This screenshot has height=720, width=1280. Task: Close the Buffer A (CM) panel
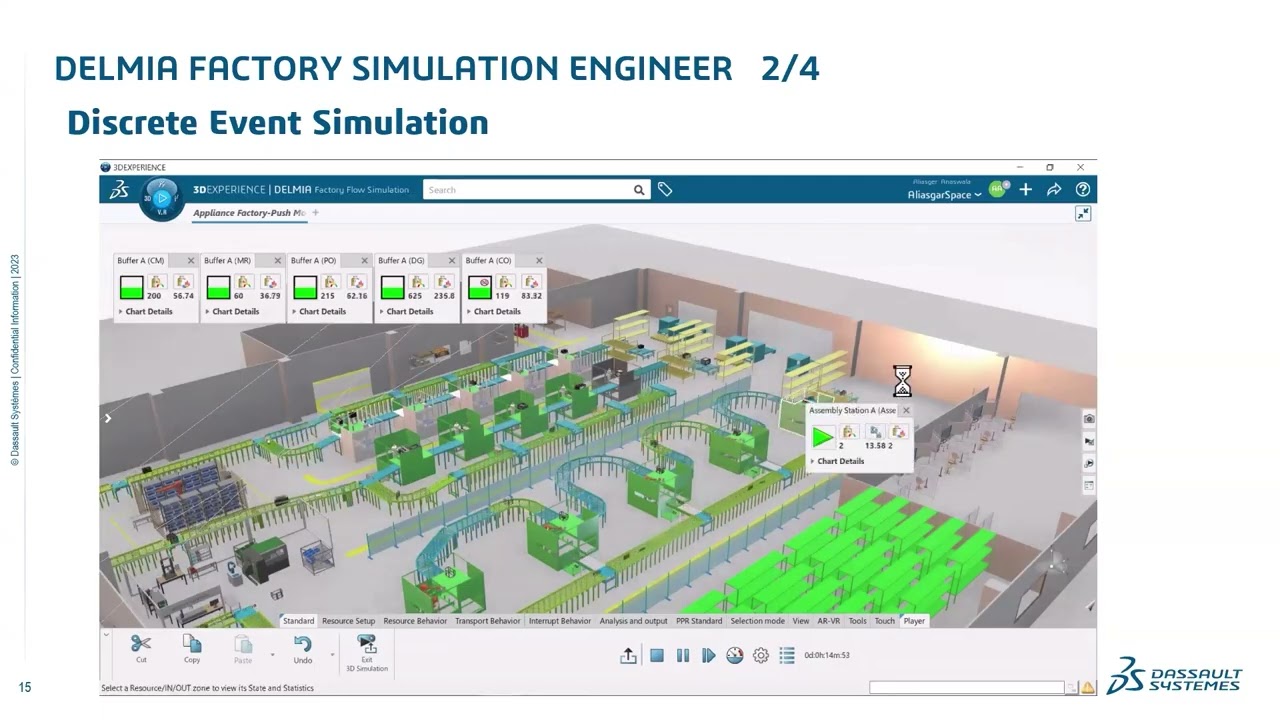point(191,261)
